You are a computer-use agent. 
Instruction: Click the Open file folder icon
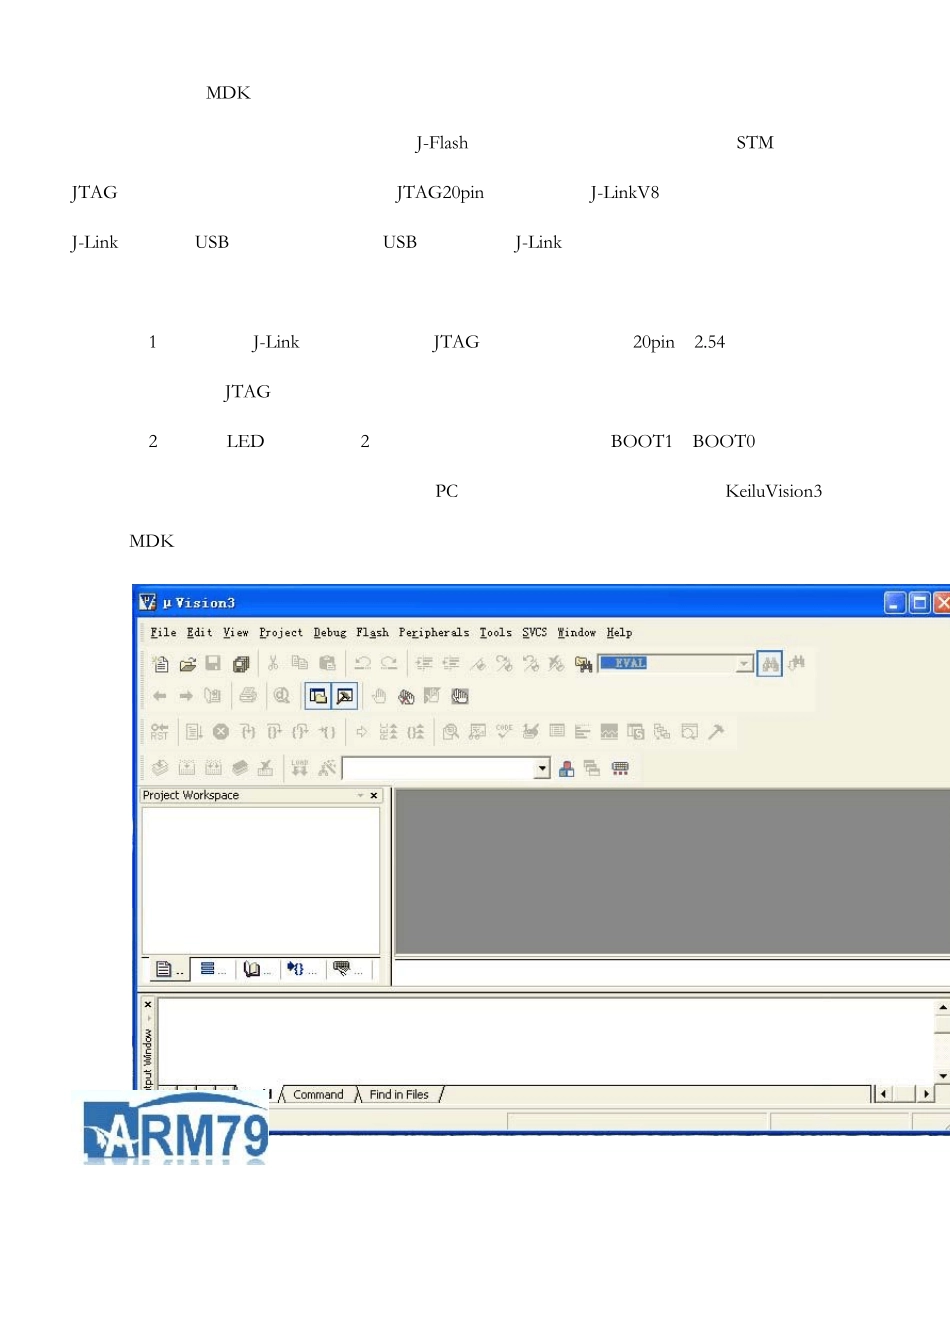(x=187, y=663)
